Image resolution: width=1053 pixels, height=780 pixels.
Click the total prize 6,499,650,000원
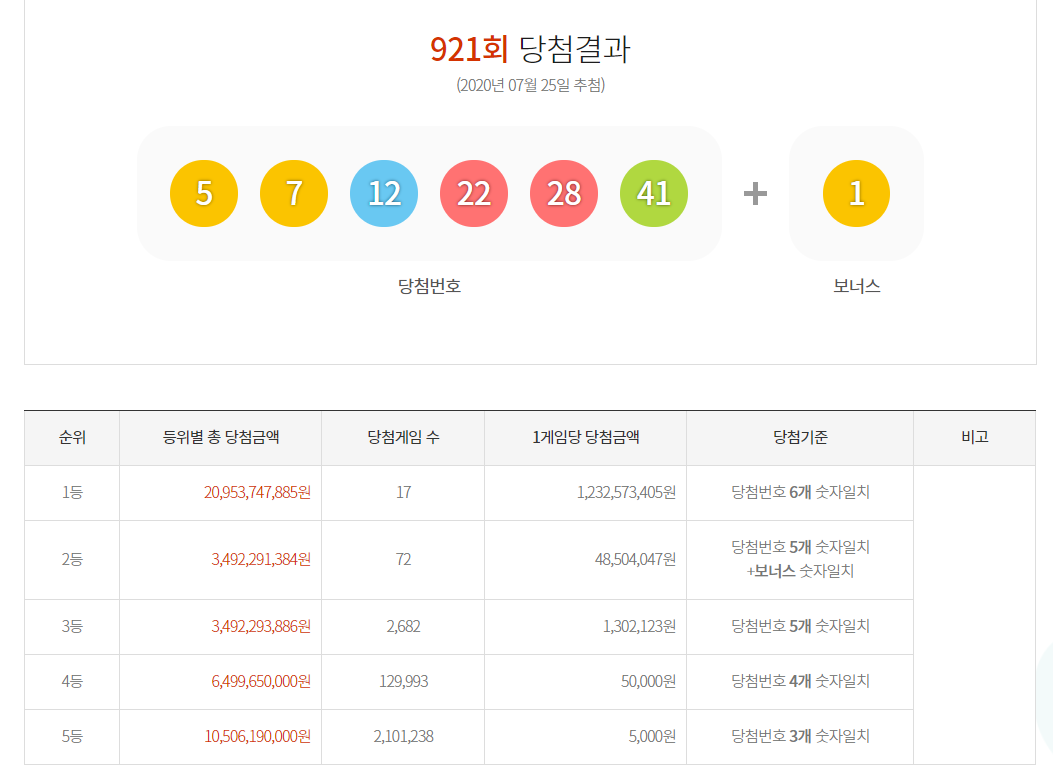[261, 682]
